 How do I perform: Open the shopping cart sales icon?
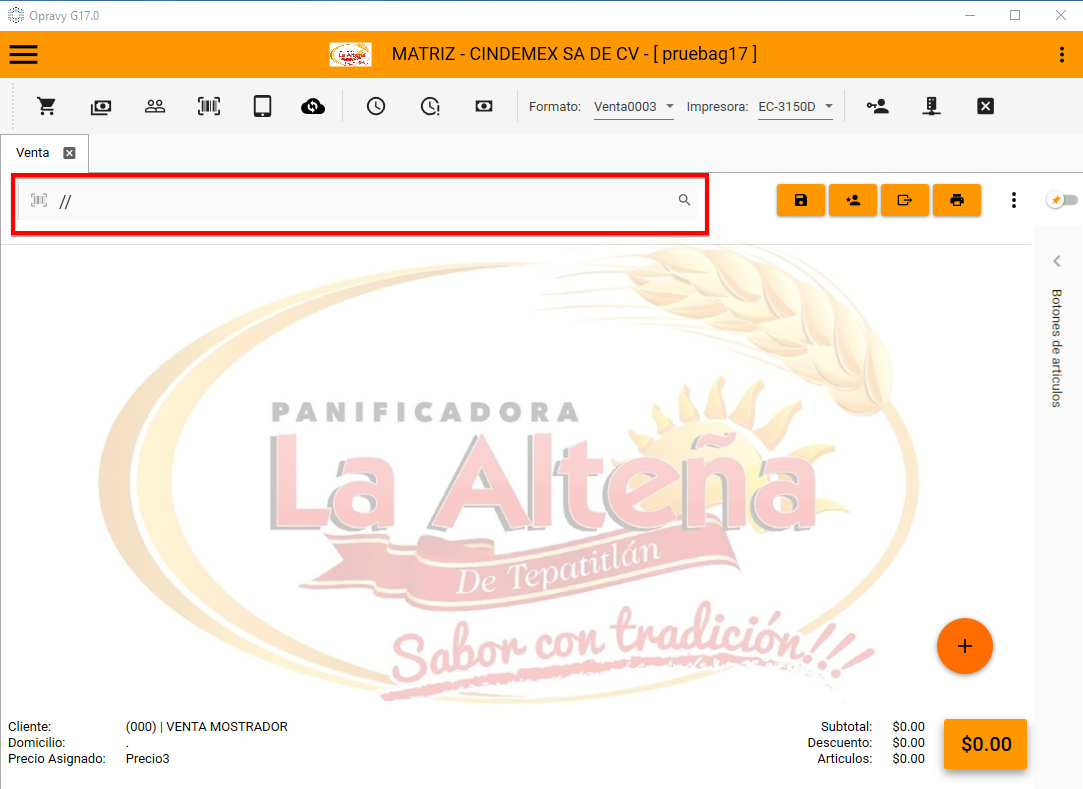pyautogui.click(x=47, y=106)
